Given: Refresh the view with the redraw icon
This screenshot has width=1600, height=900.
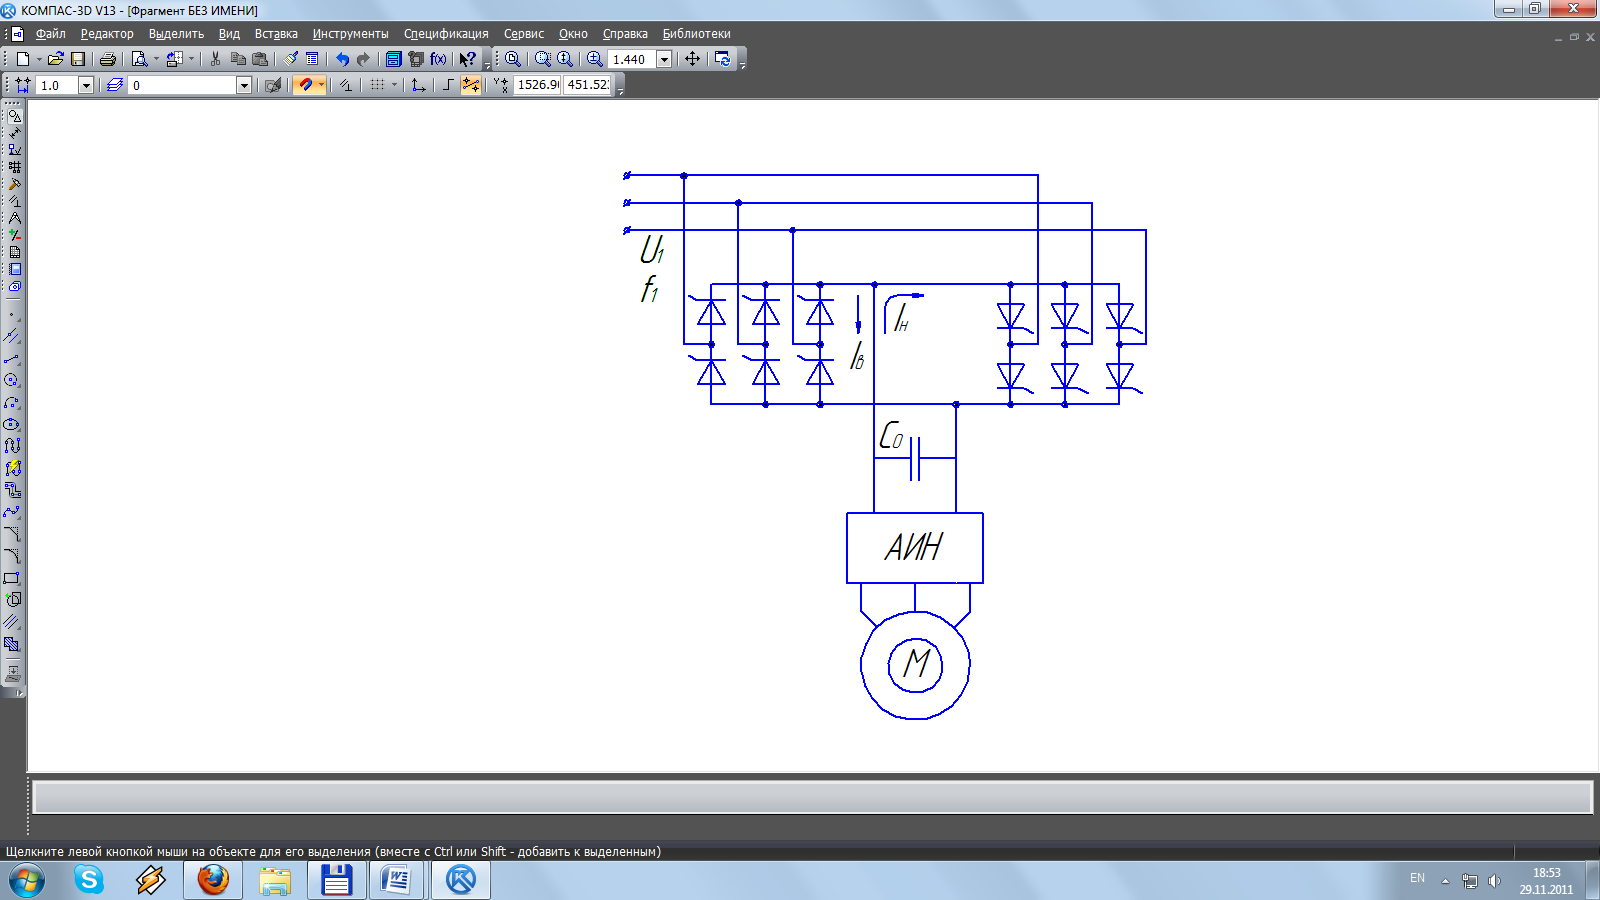Looking at the screenshot, I should pyautogui.click(x=722, y=59).
